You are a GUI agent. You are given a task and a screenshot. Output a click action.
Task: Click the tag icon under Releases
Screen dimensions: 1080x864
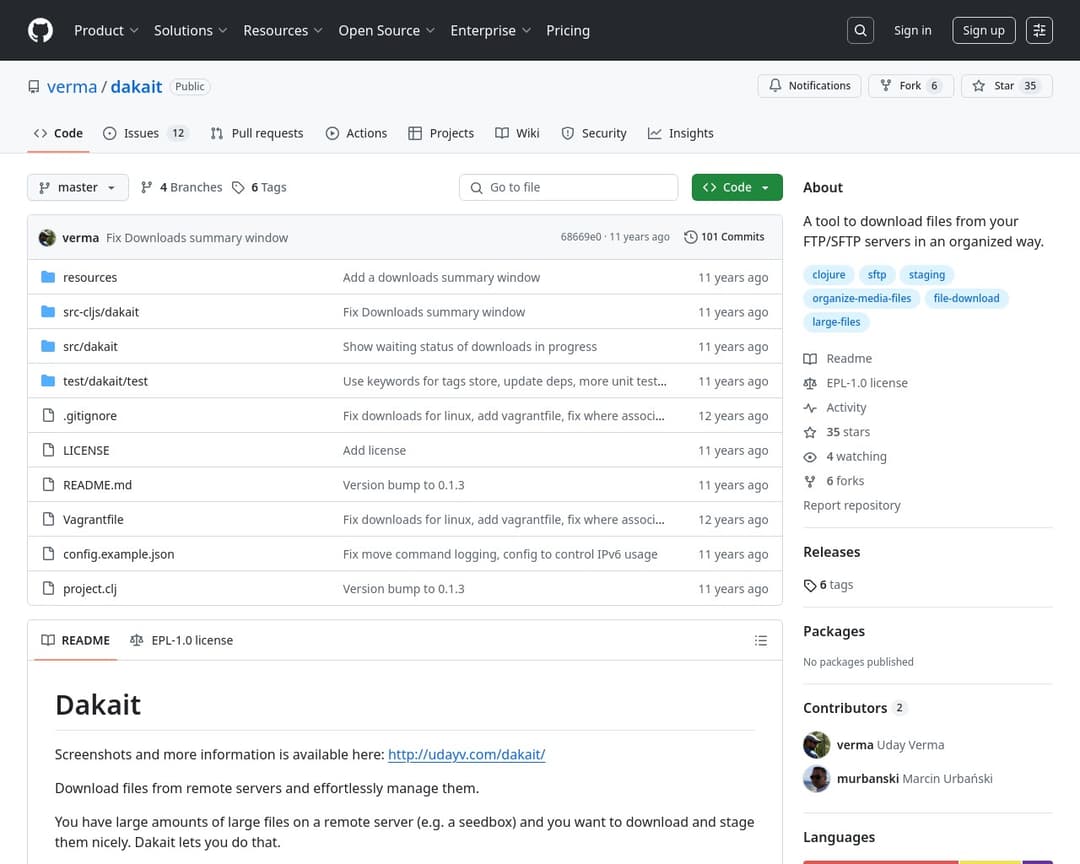coord(810,585)
